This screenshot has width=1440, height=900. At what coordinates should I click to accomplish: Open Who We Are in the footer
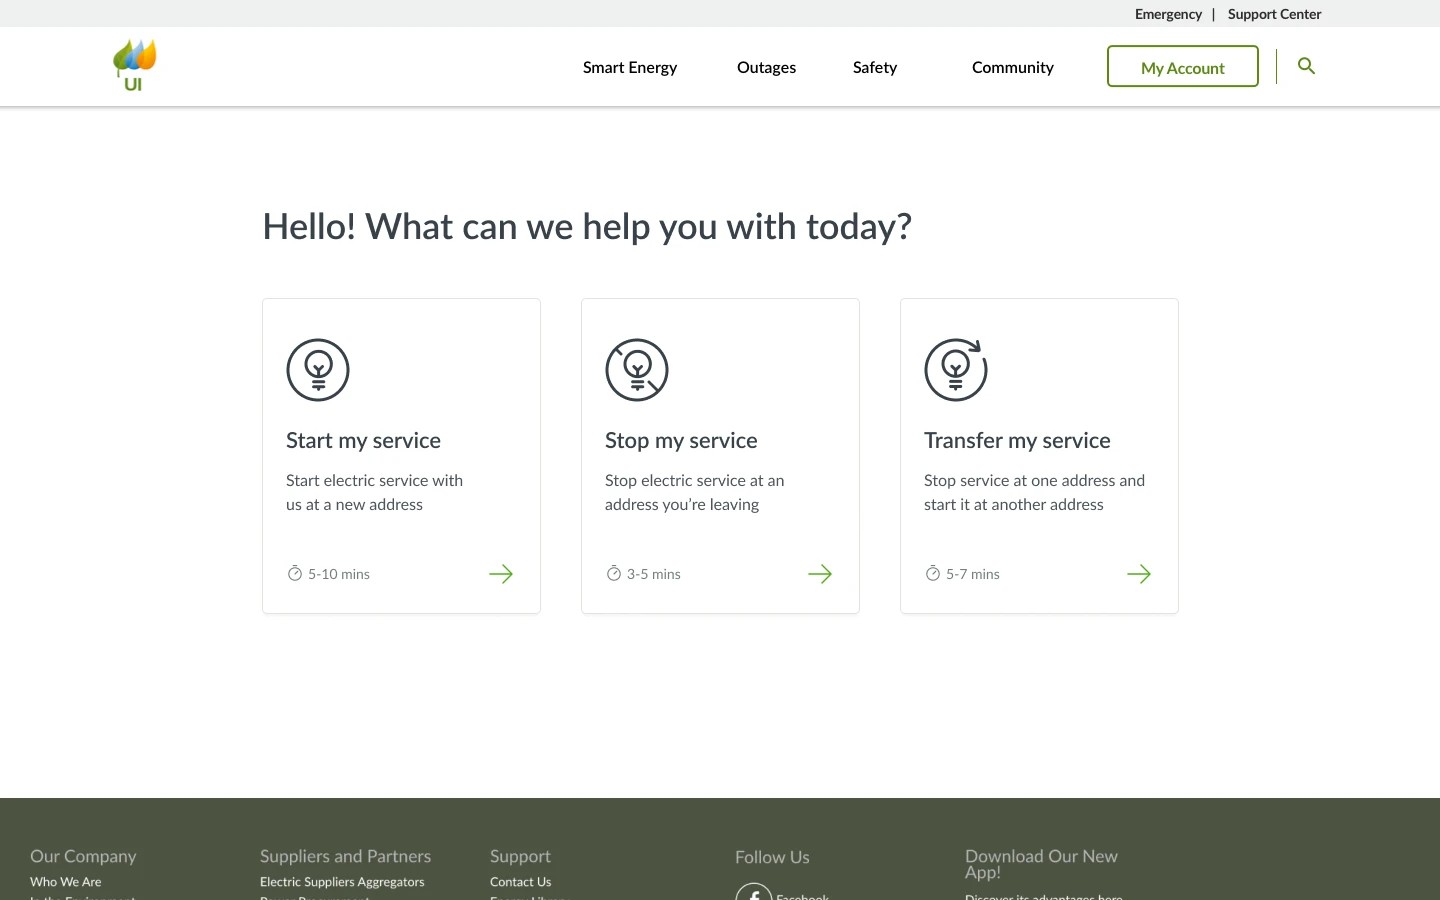coord(66,882)
